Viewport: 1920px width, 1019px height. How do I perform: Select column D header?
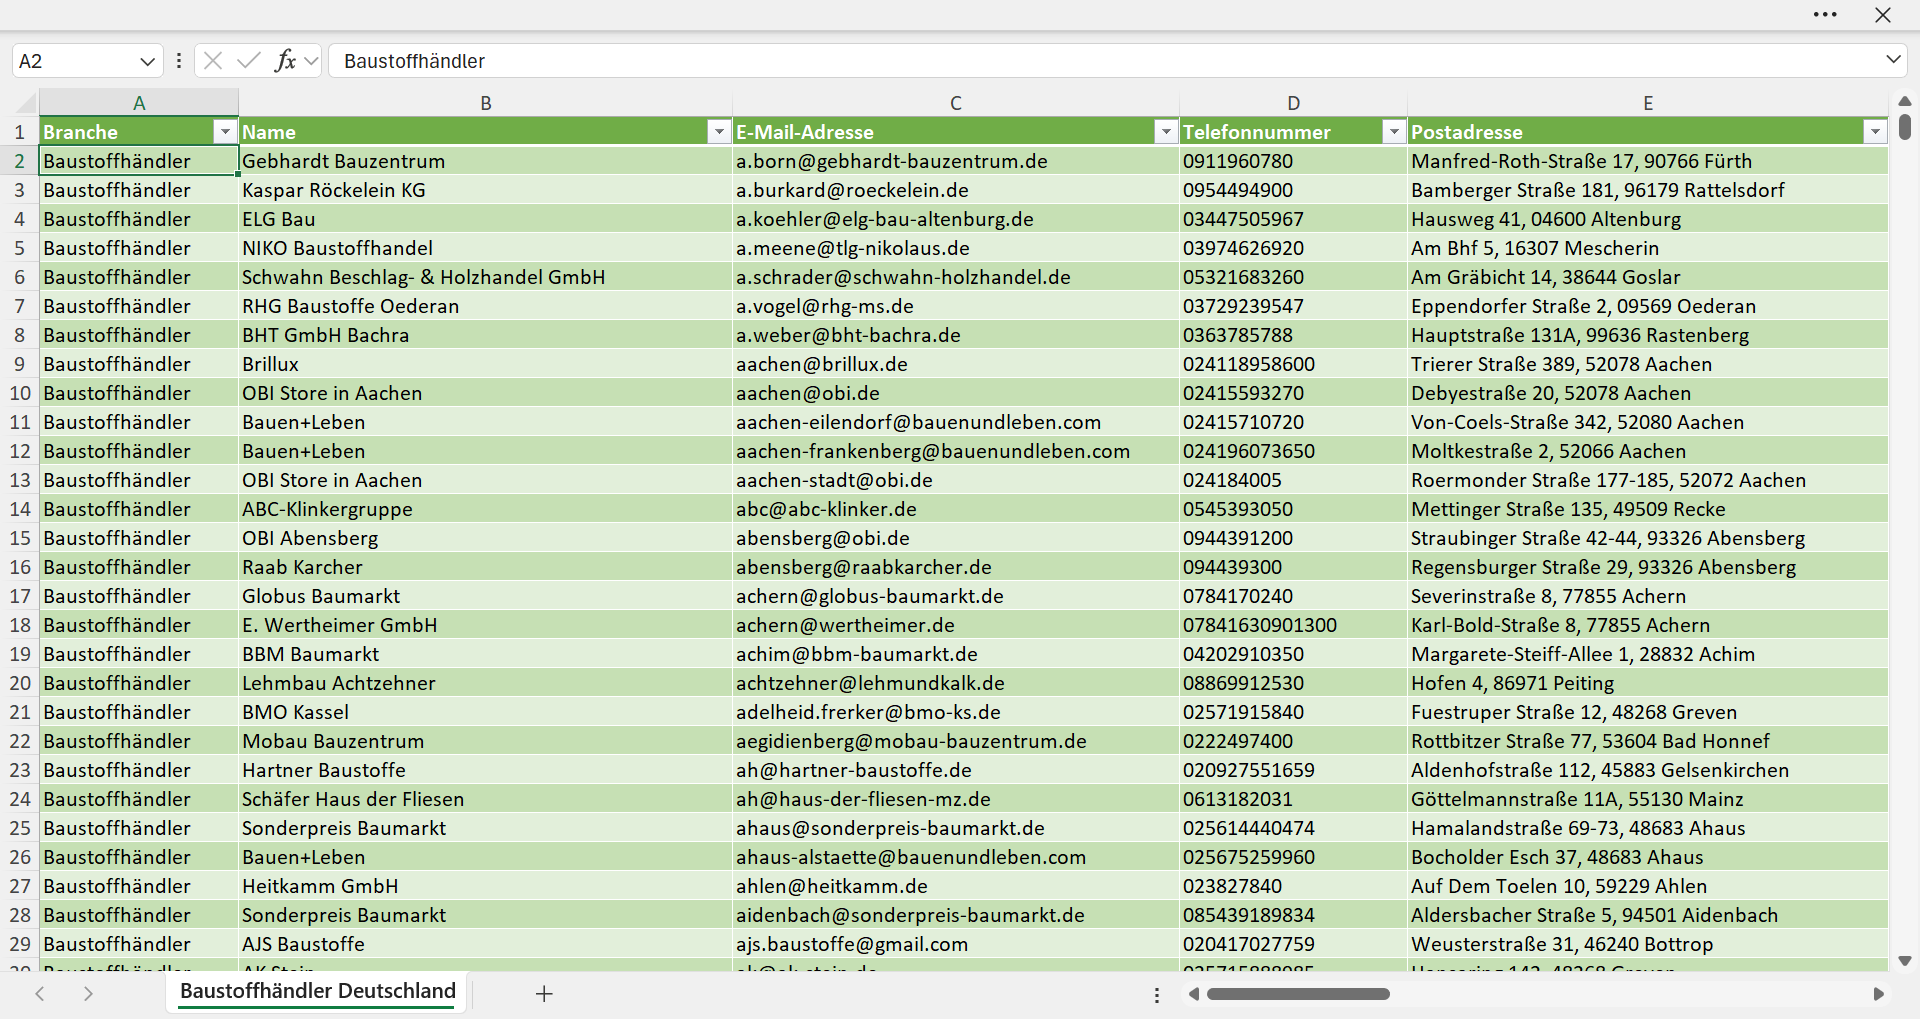click(x=1294, y=103)
